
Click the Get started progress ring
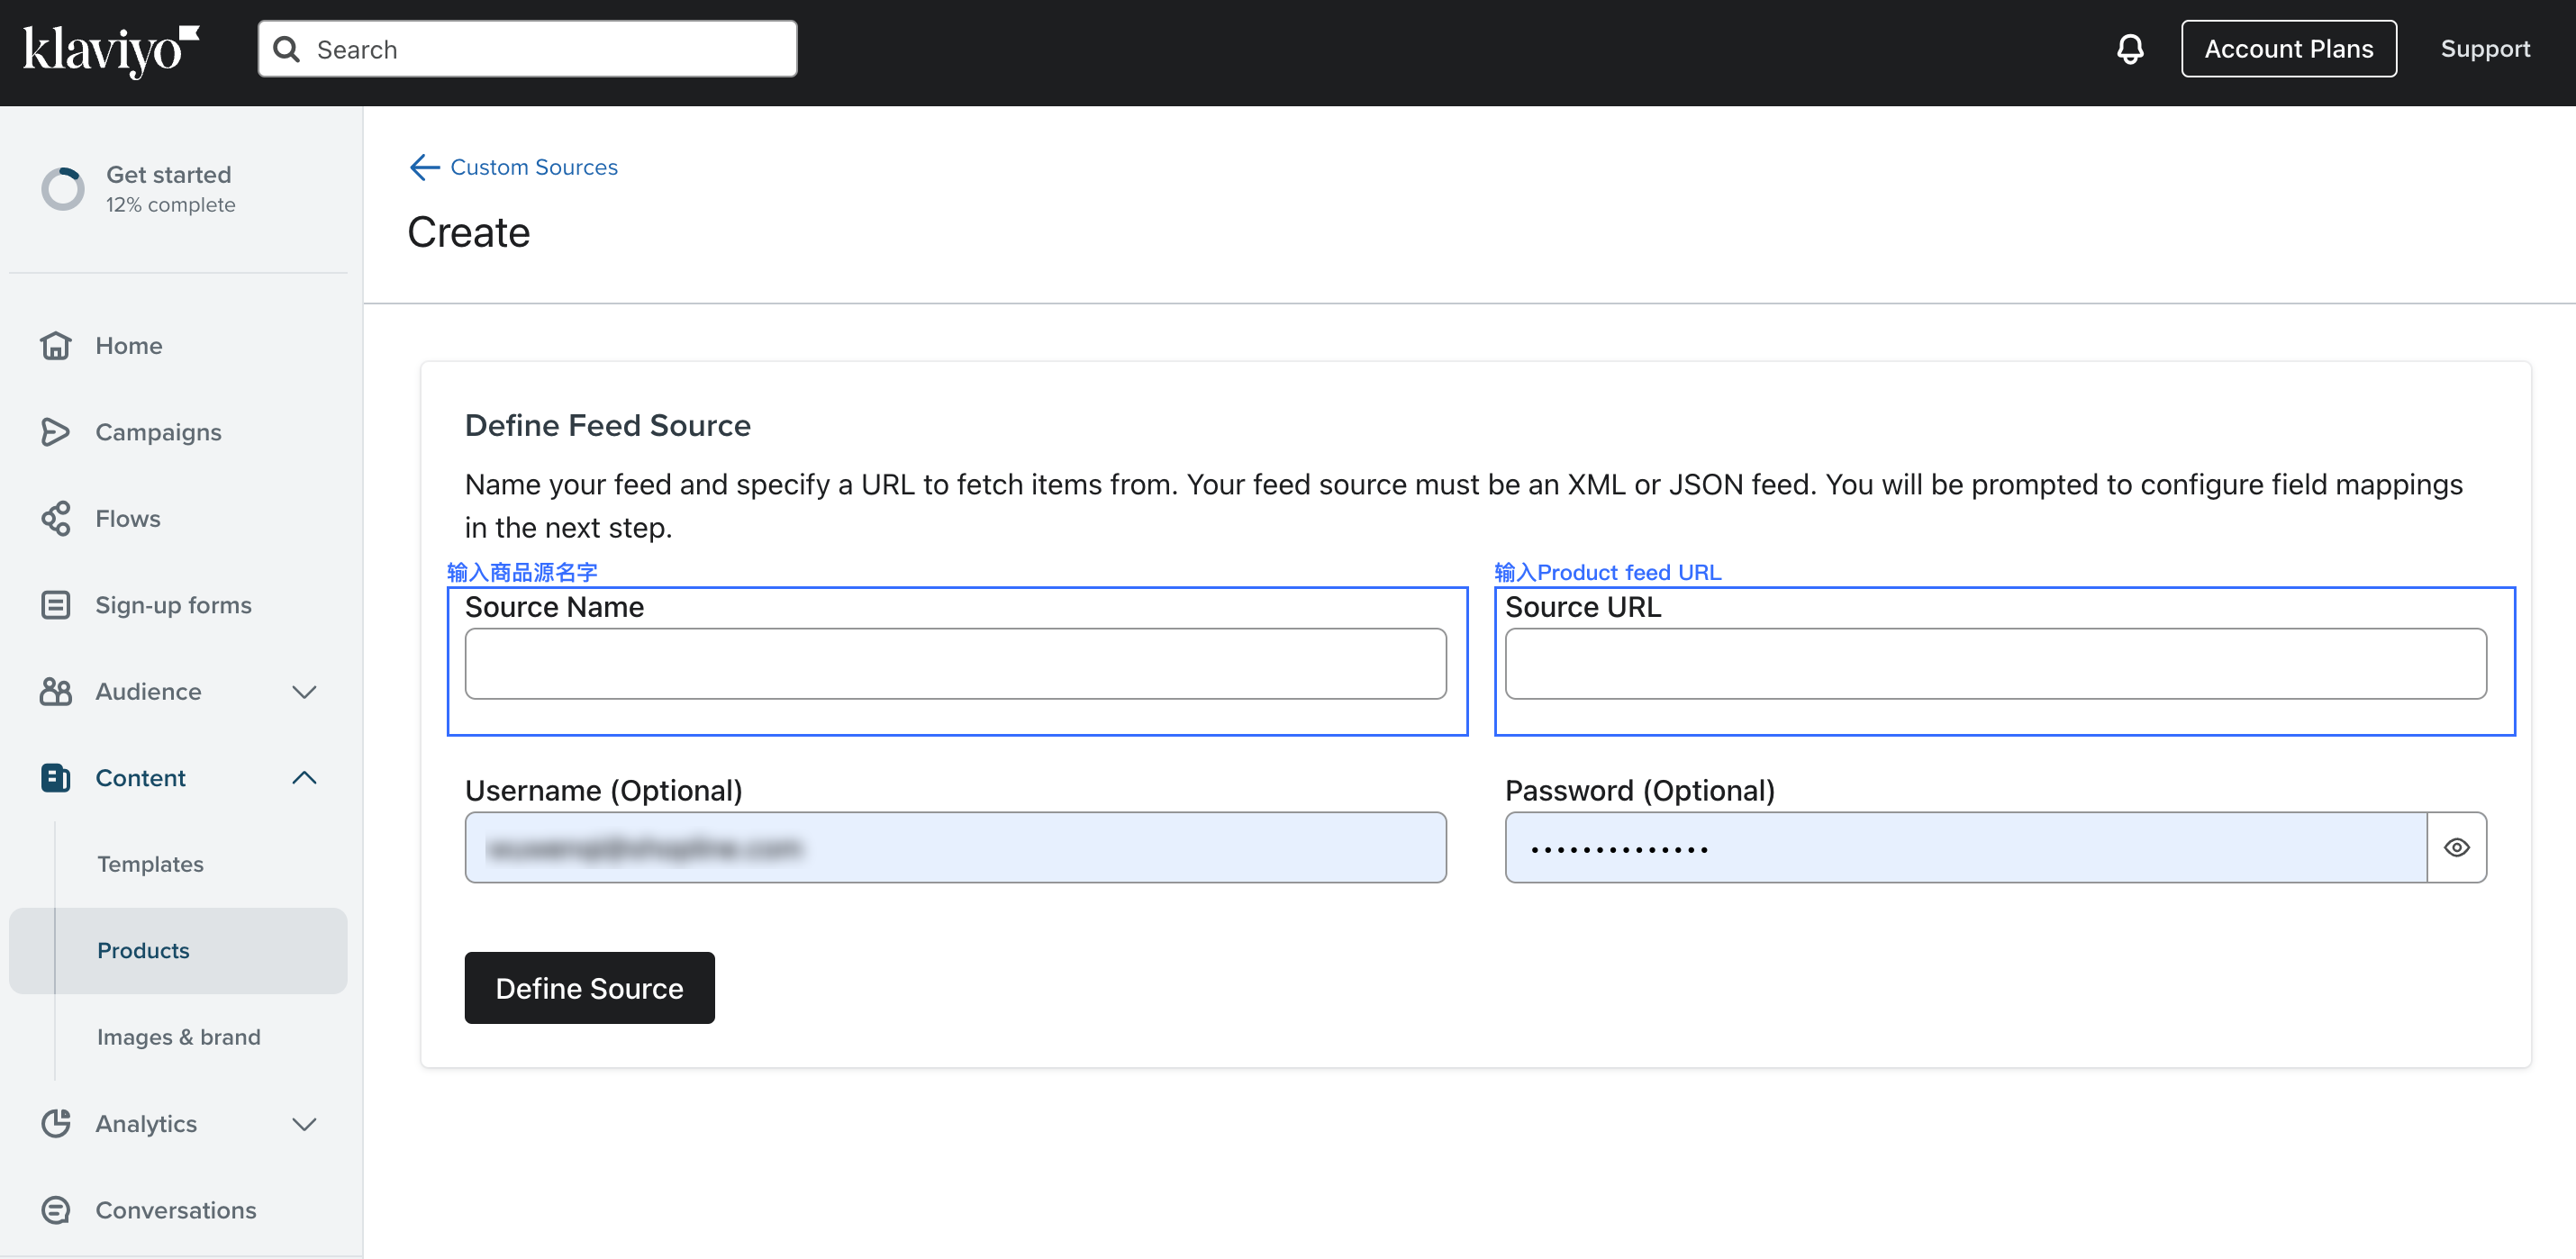point(63,188)
